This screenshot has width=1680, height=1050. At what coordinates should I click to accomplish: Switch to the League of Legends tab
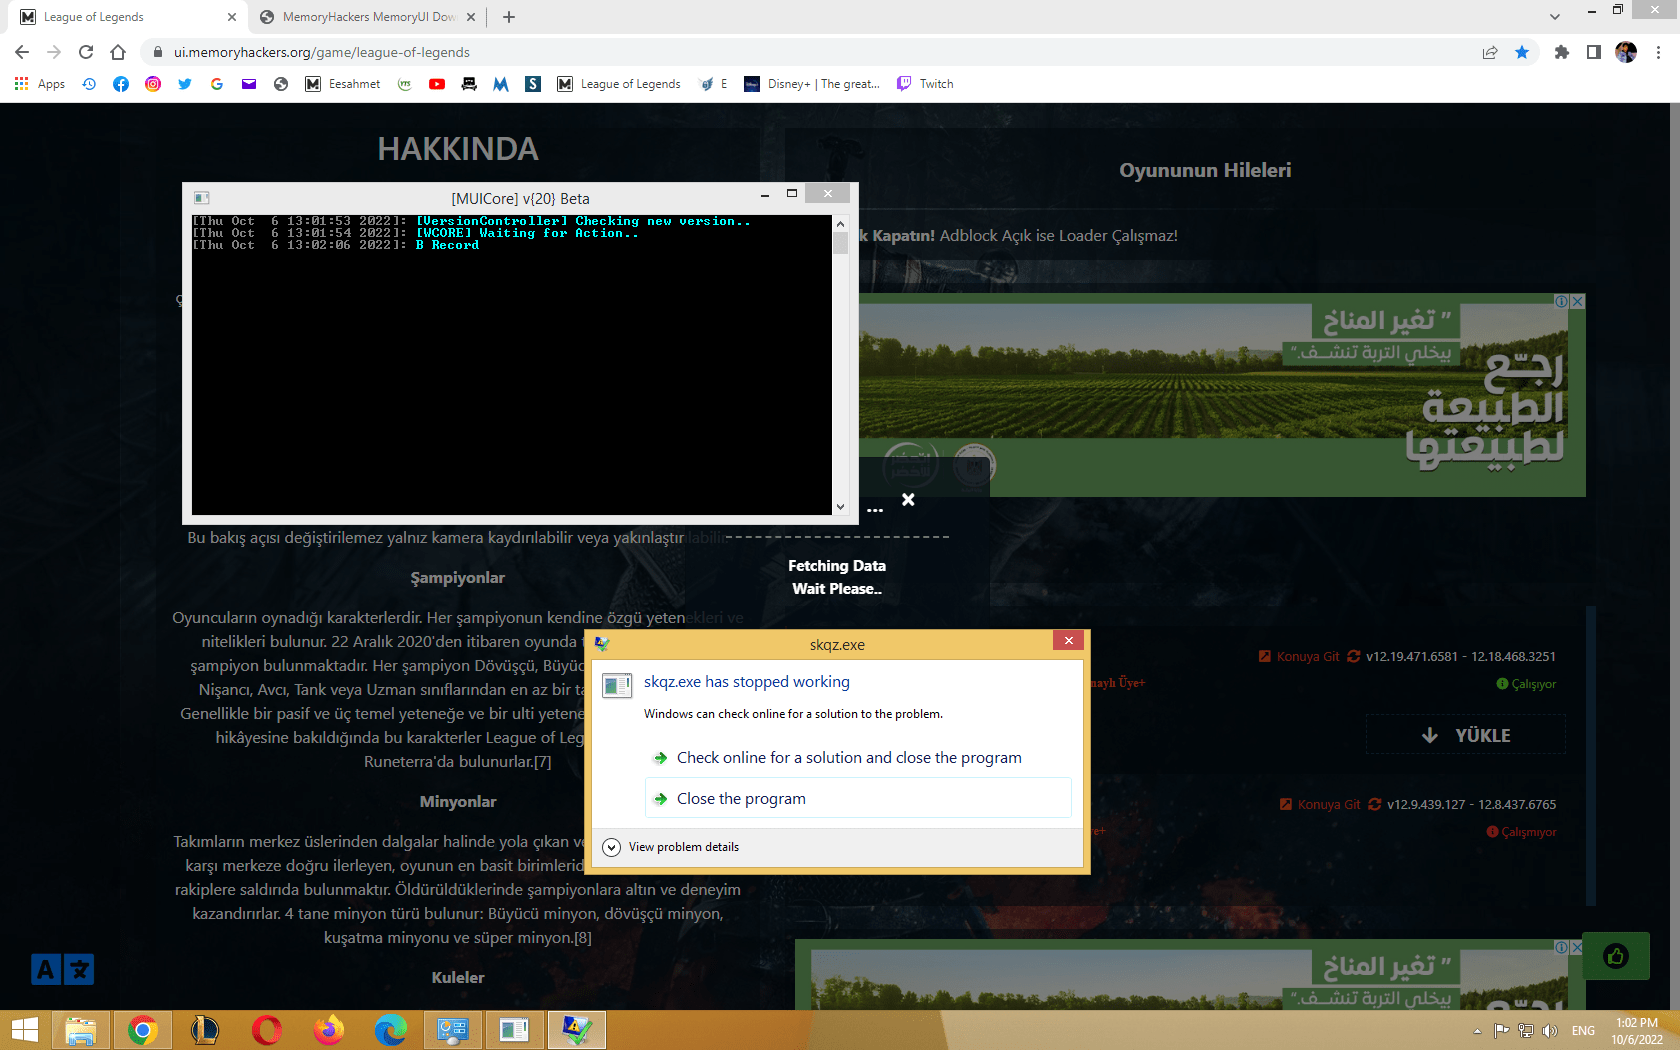pos(125,17)
